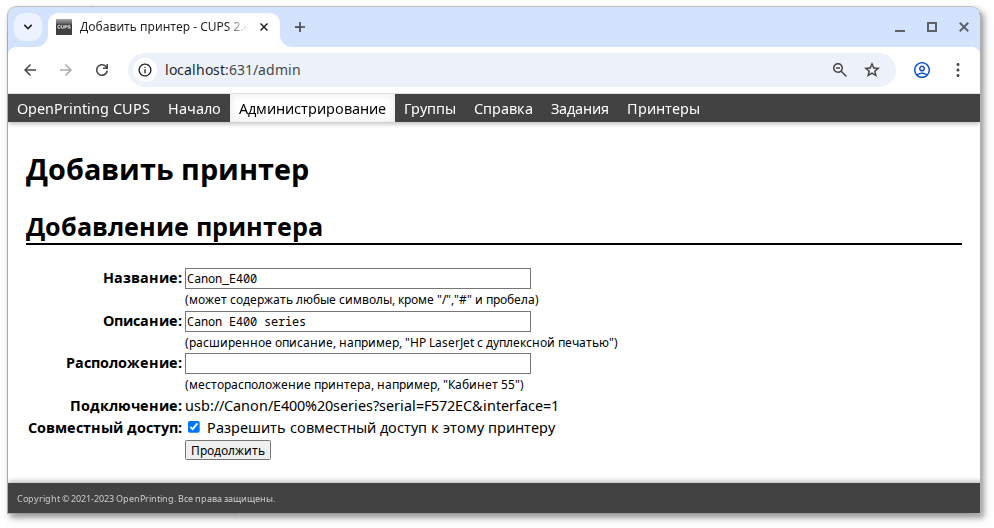
Task: Click the 'Добавление принтера' heading
Action: (x=174, y=227)
